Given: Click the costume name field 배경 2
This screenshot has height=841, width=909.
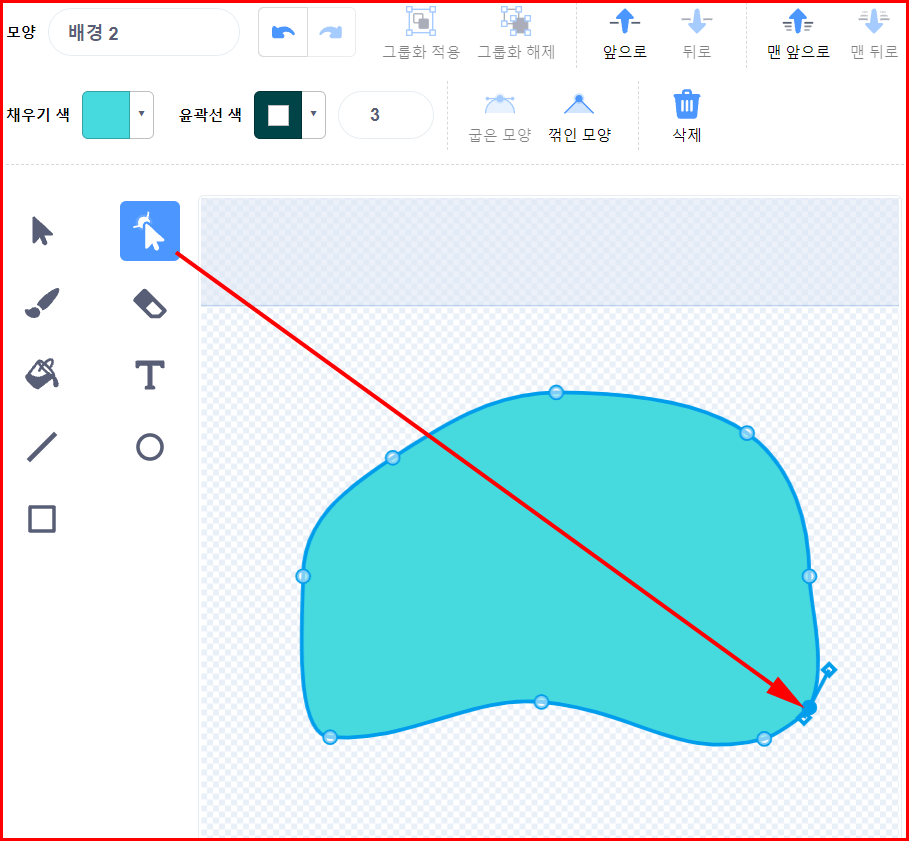Looking at the screenshot, I should coord(144,32).
